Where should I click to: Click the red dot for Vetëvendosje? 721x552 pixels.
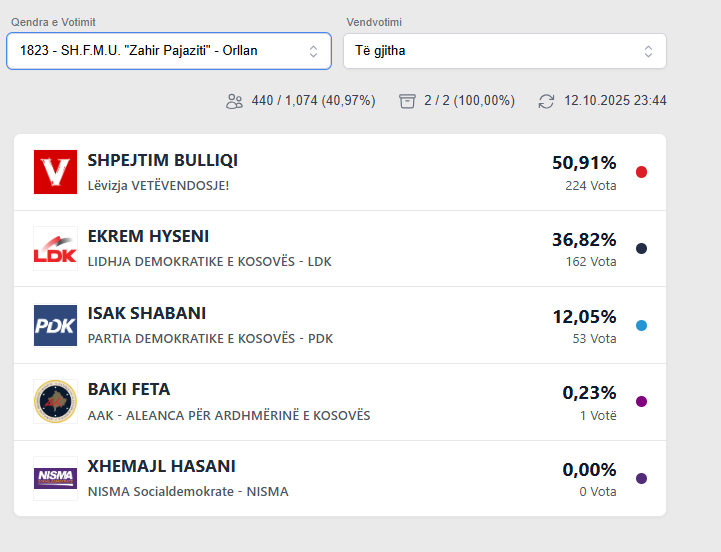[641, 172]
